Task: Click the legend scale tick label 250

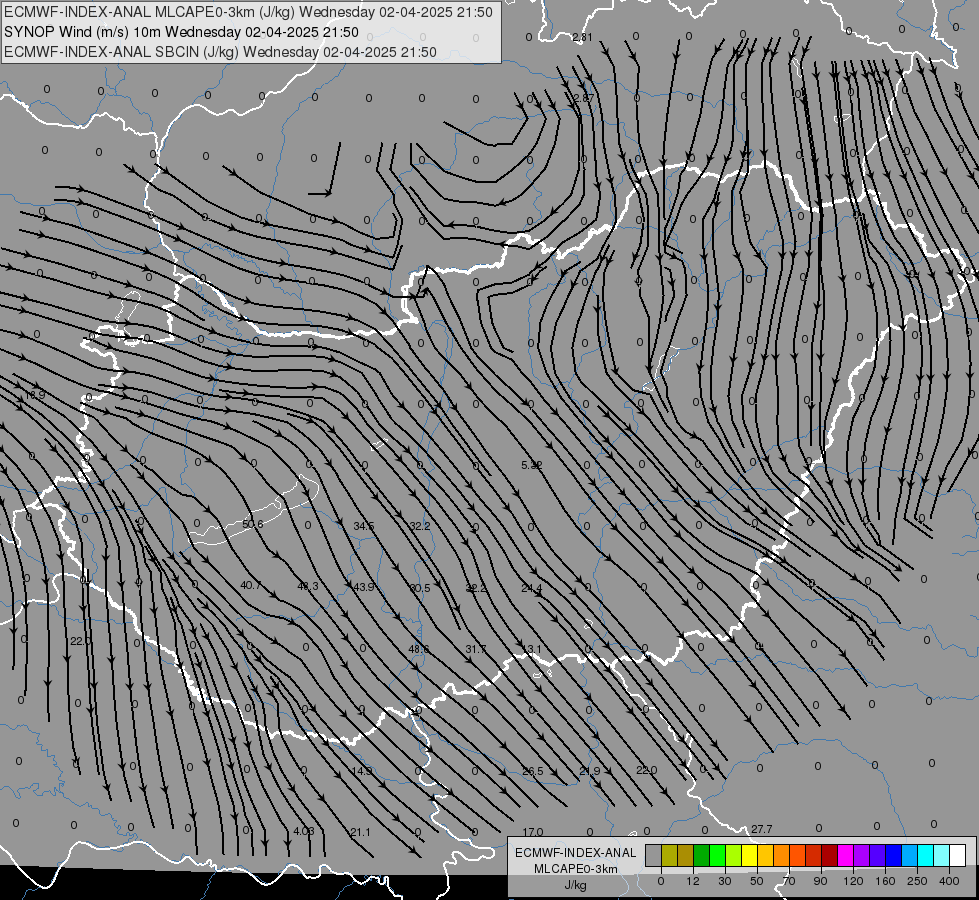Action: (917, 881)
